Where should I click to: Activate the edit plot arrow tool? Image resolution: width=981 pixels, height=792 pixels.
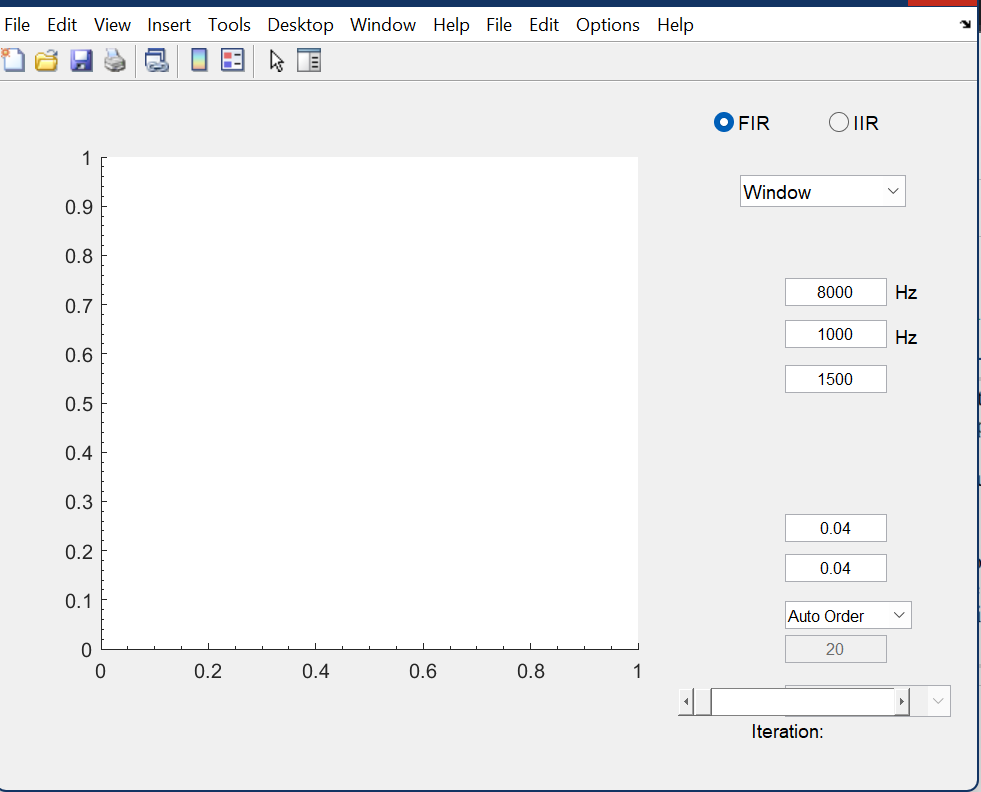pyautogui.click(x=275, y=60)
